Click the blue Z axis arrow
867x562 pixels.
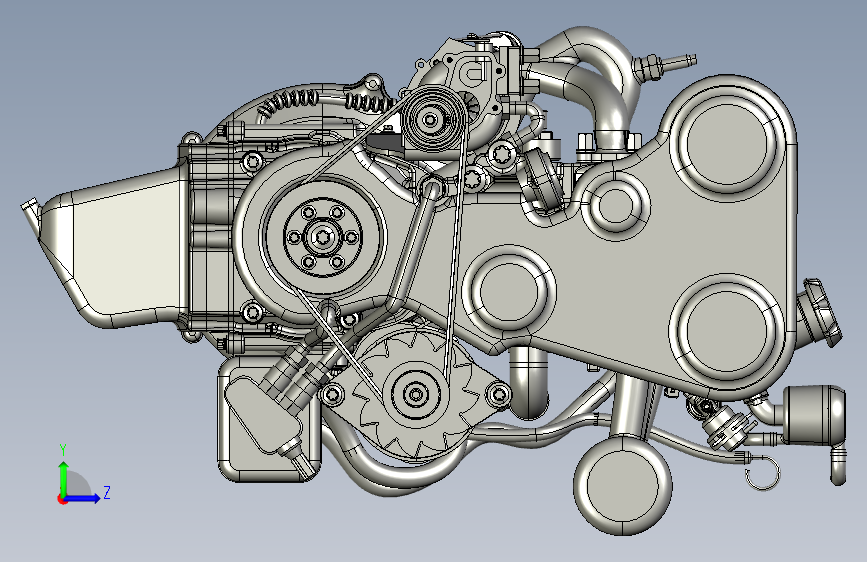(x=83, y=497)
